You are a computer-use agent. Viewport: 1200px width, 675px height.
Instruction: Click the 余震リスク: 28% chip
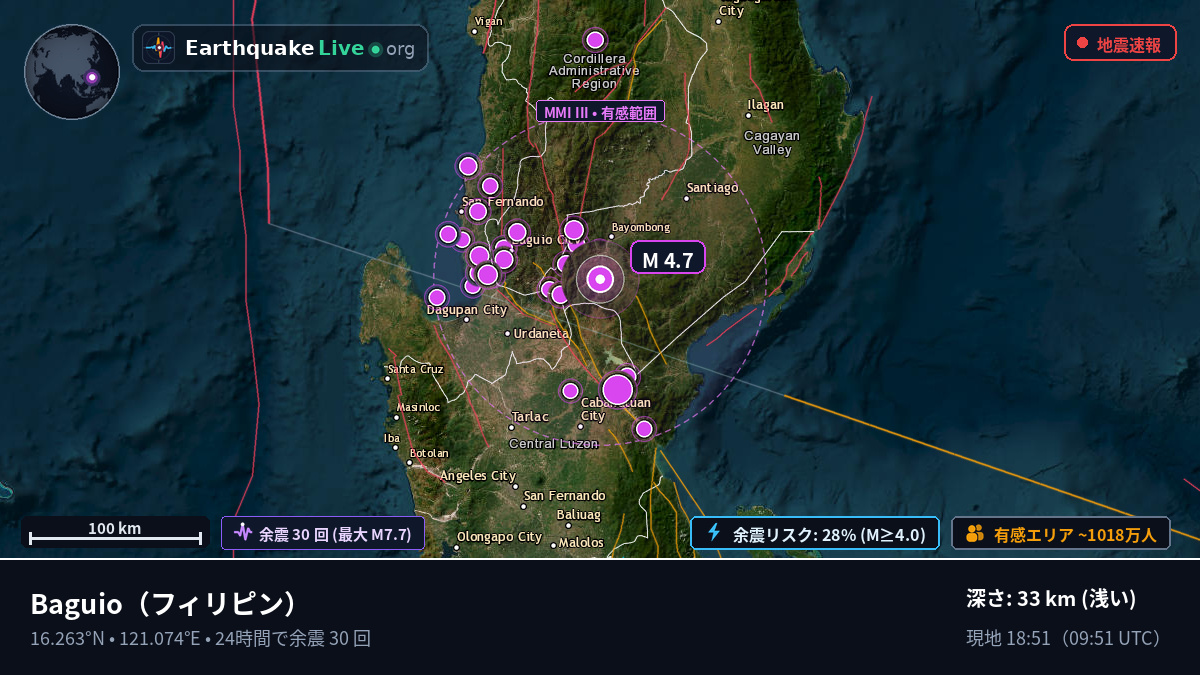click(815, 533)
